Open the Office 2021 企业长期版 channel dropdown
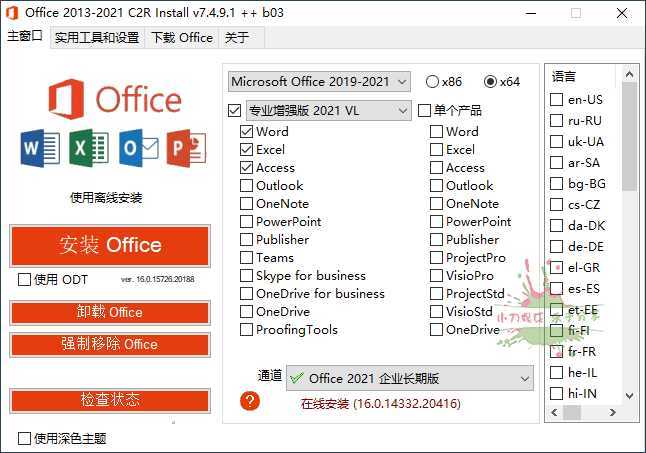The image size is (646, 453). point(409,379)
